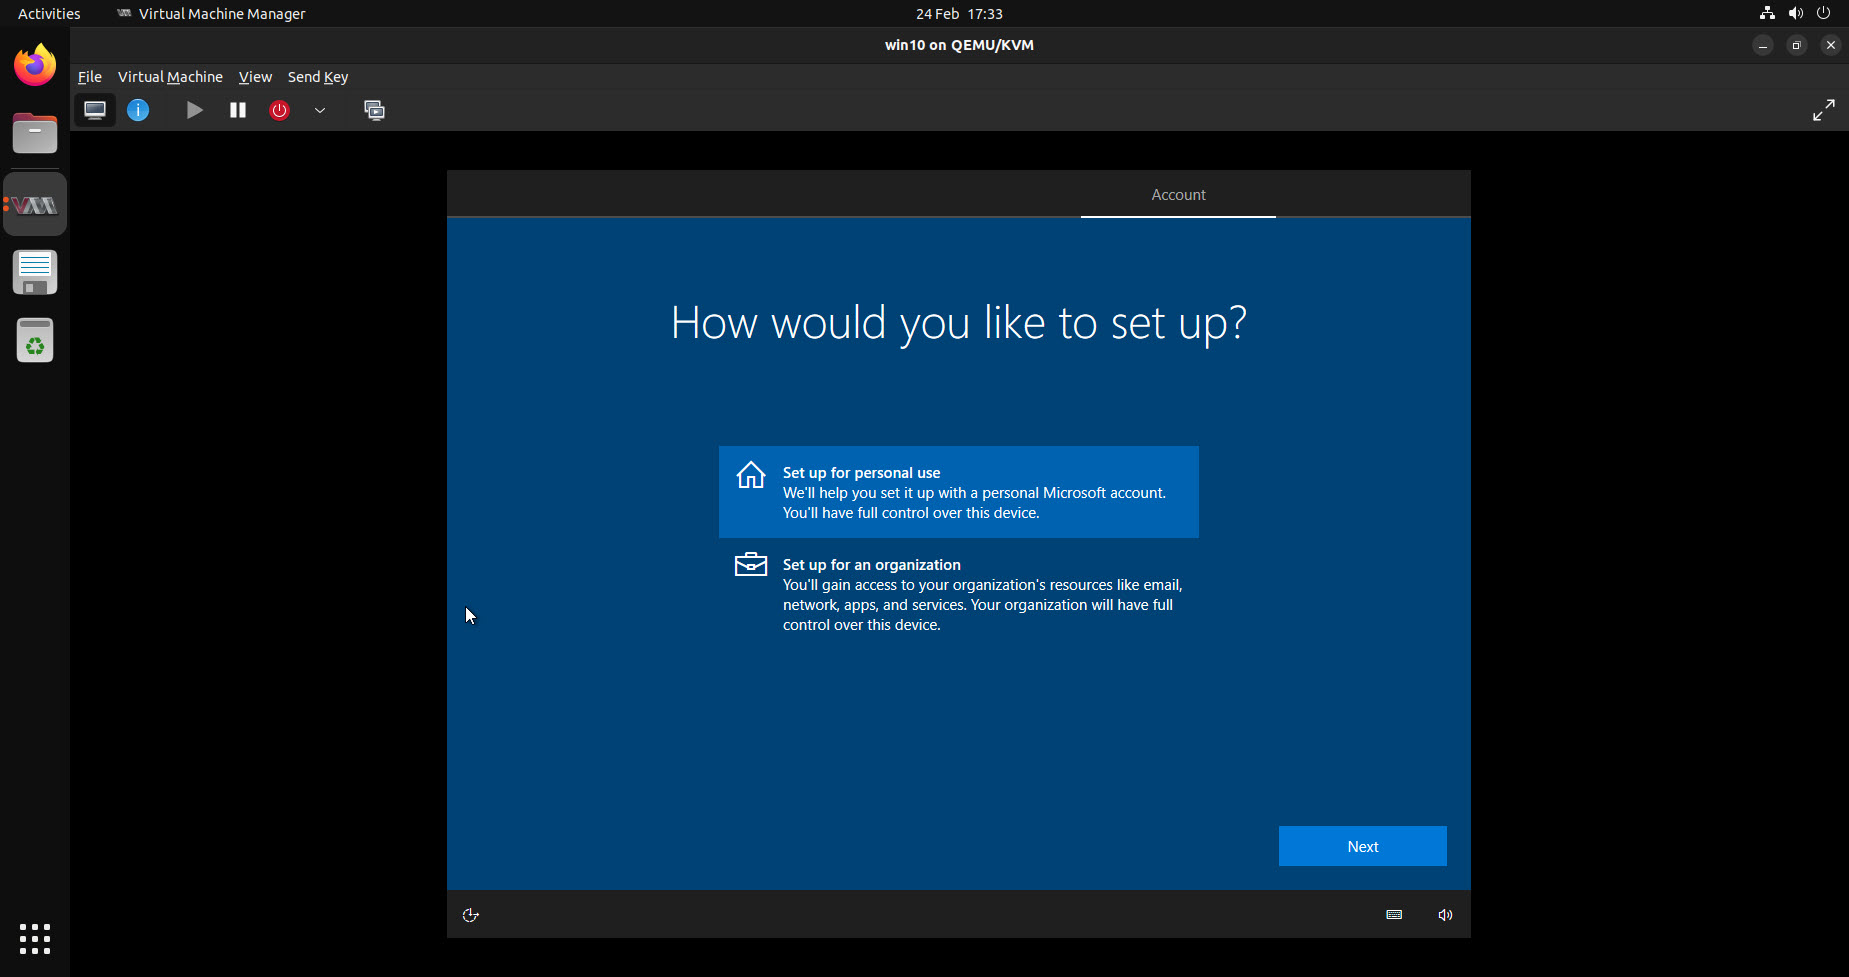The image size is (1849, 977).
Task: Open the Virtual Machine menu
Action: point(170,76)
